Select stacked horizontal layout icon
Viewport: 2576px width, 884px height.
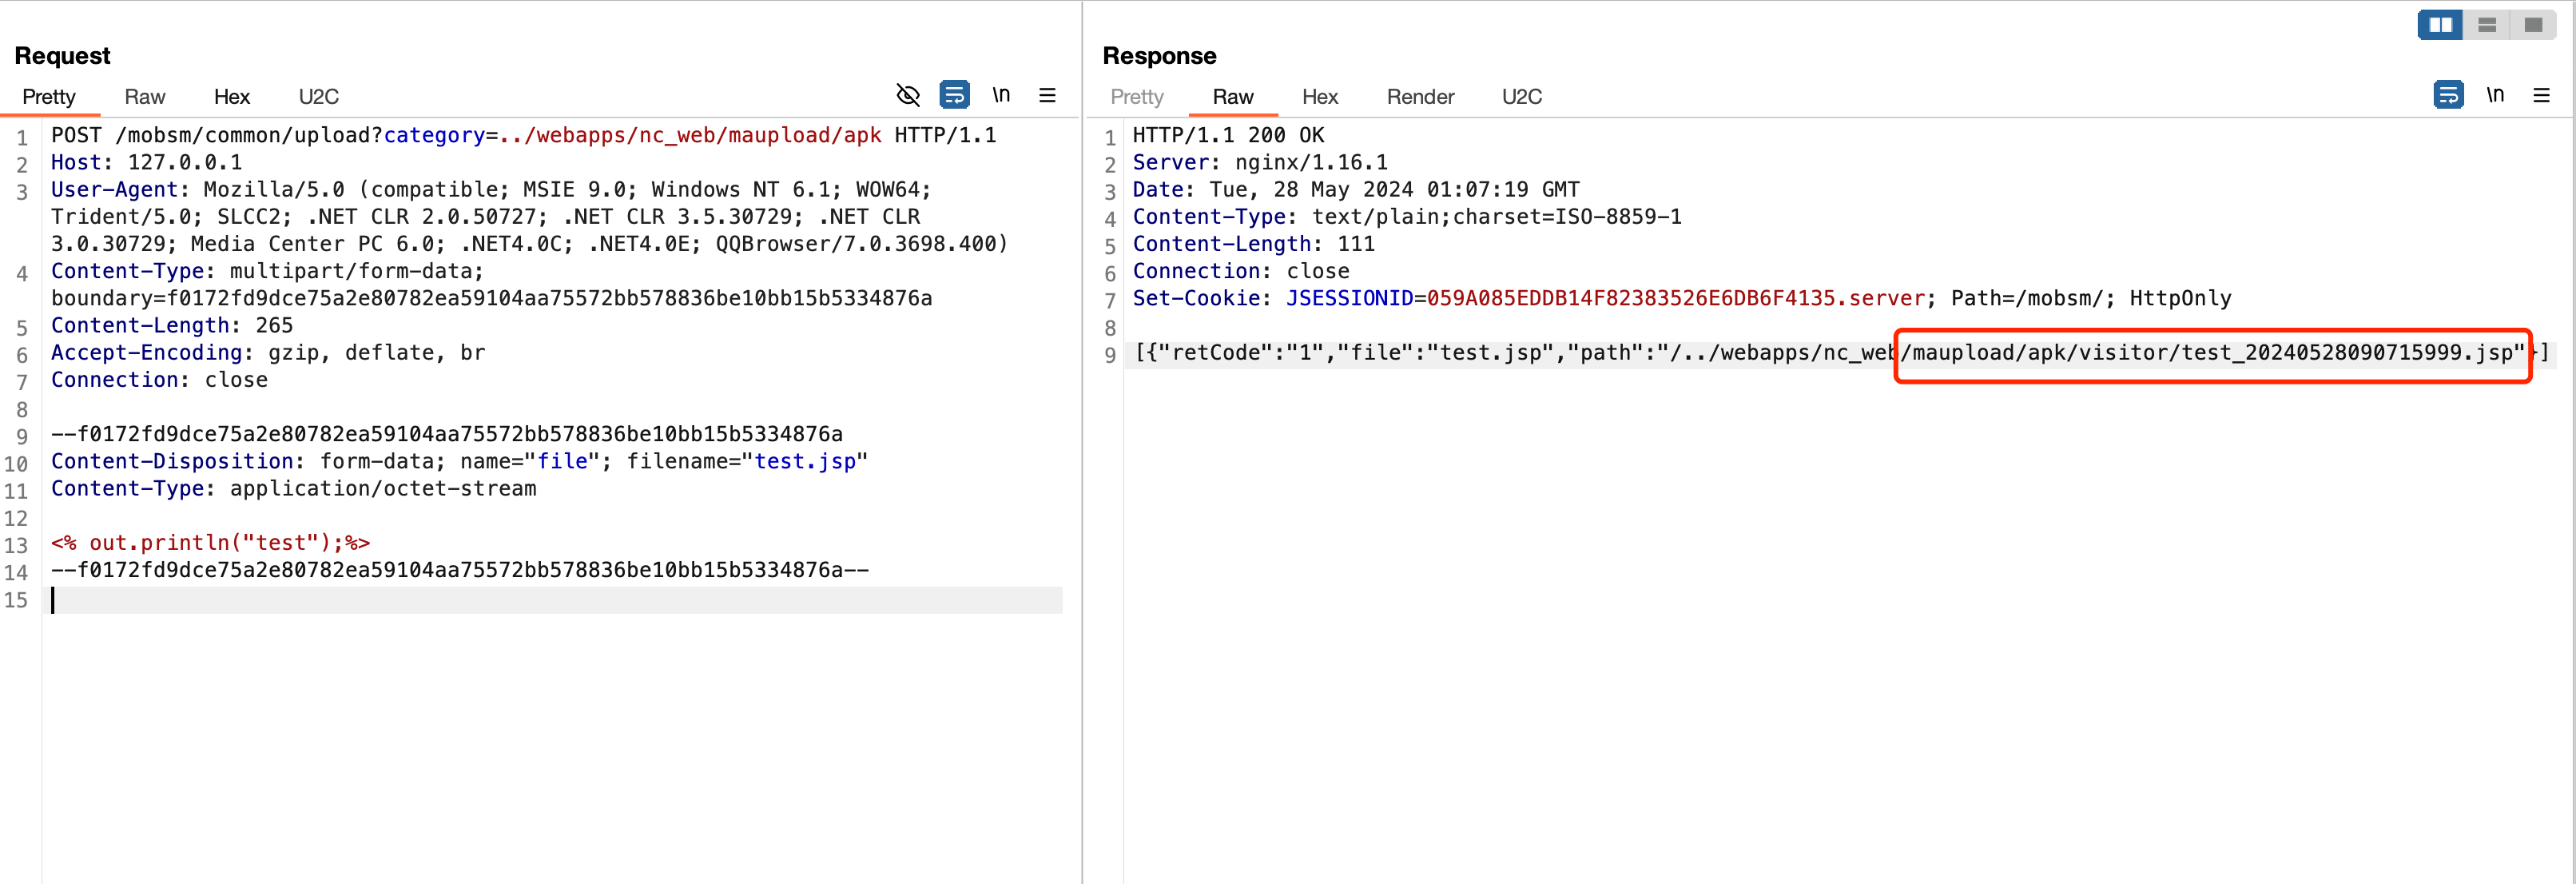pyautogui.click(x=2487, y=24)
